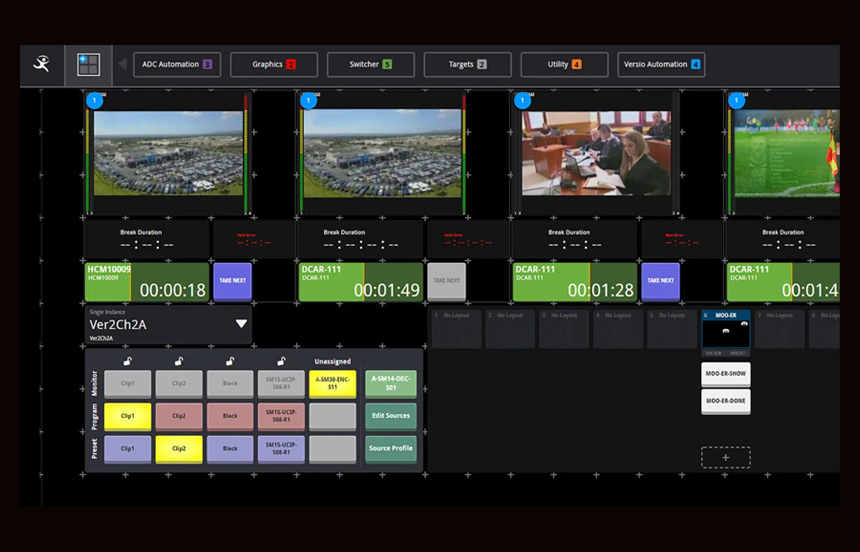The image size is (860, 552).
Task: Open the Versio Automation tab
Action: (x=661, y=64)
